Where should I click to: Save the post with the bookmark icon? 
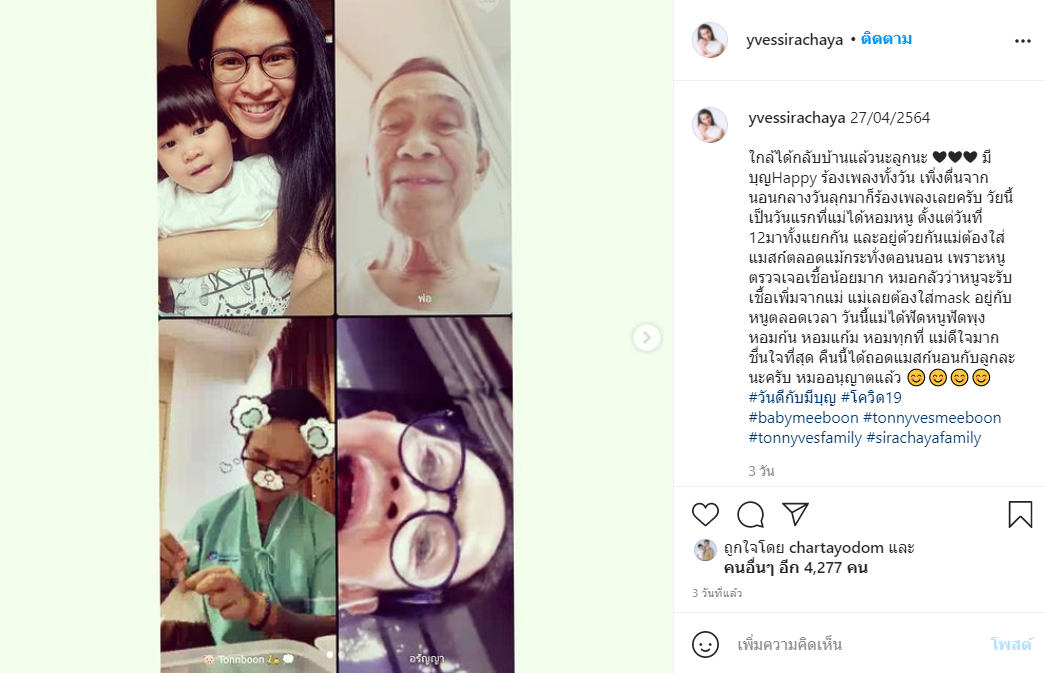1020,514
